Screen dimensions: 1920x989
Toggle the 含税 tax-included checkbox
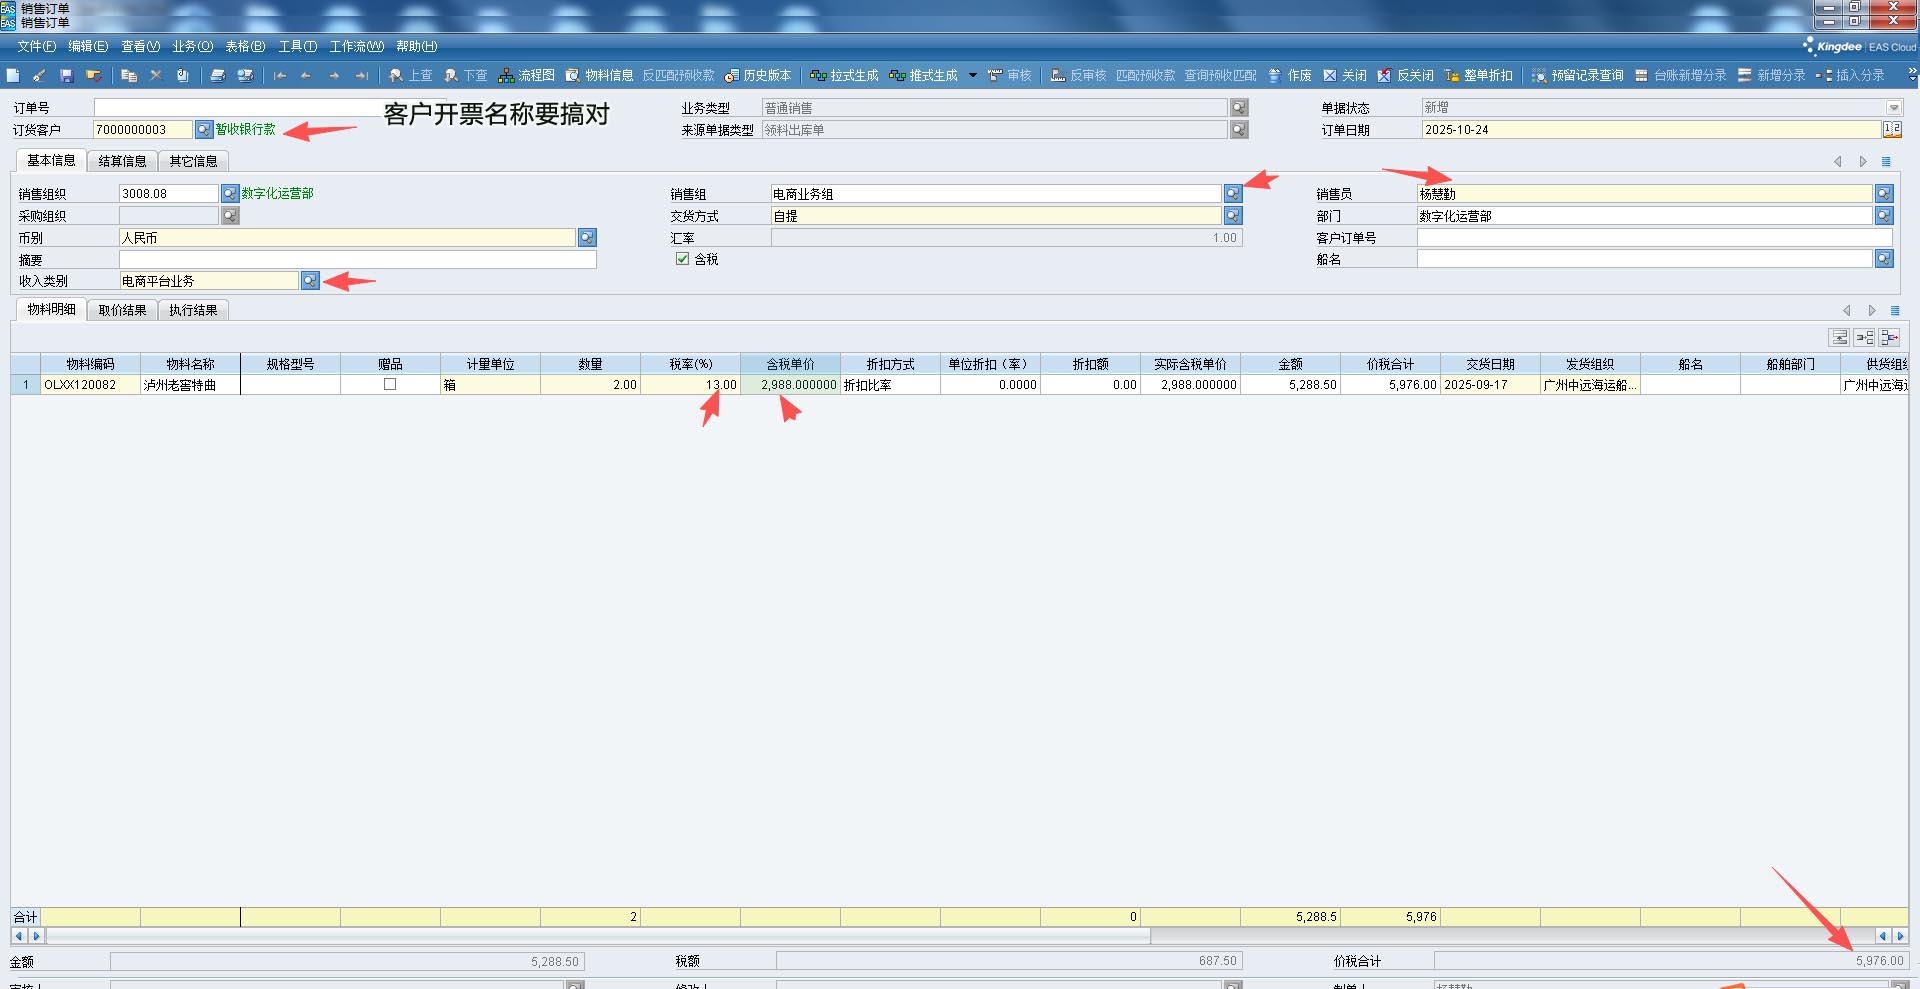[683, 259]
